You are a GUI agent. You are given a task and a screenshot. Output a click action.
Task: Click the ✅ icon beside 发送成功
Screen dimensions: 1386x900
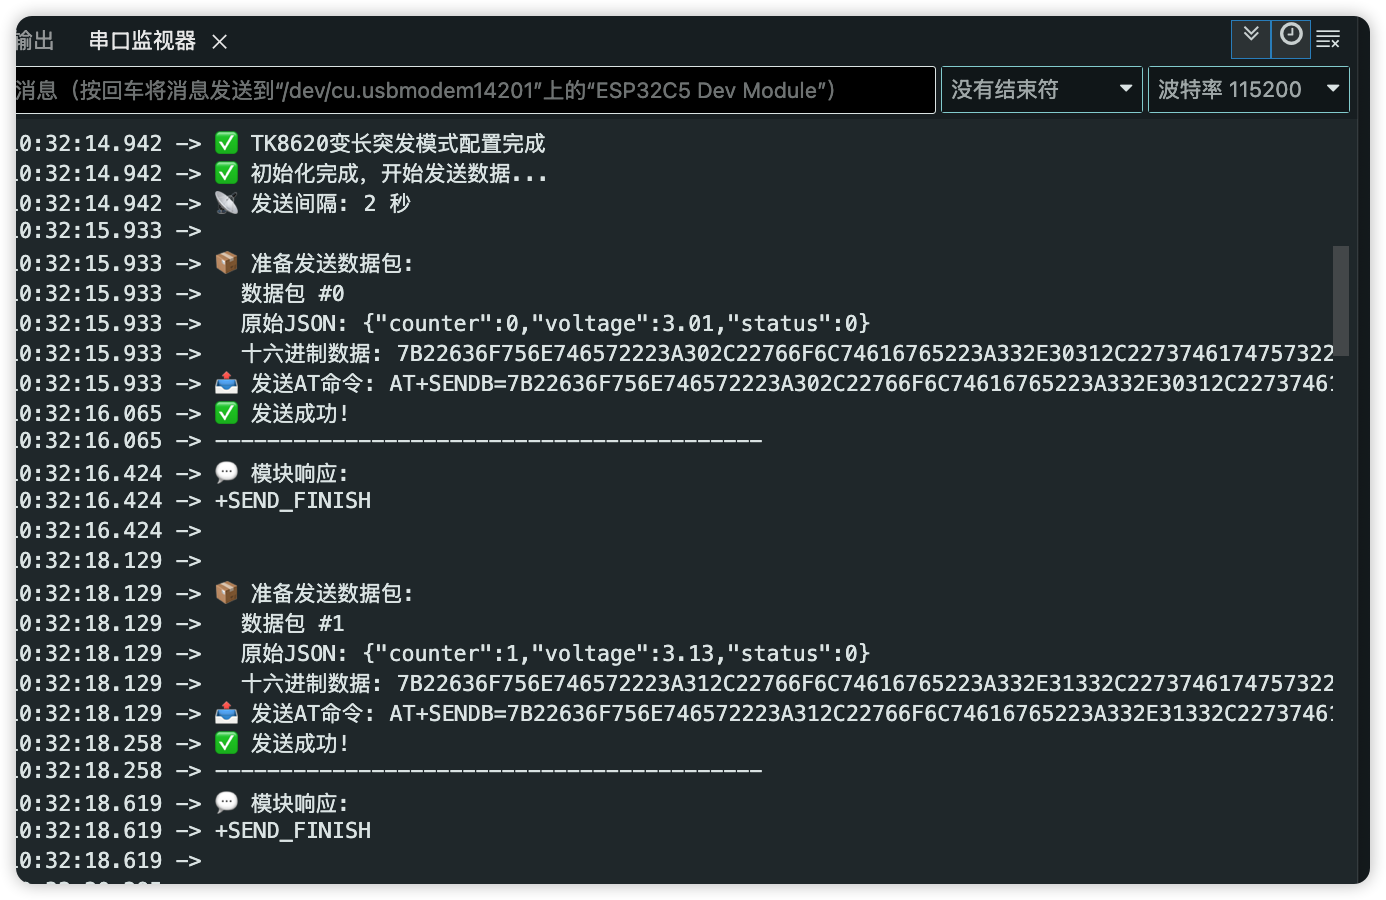tap(226, 412)
